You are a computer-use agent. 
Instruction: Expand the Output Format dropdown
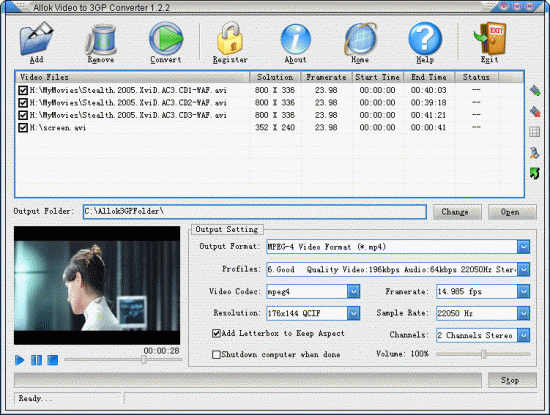[x=523, y=247]
